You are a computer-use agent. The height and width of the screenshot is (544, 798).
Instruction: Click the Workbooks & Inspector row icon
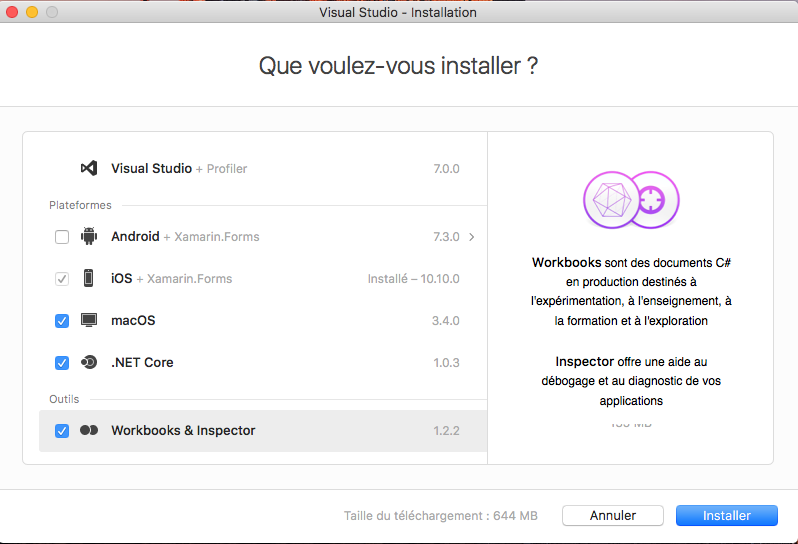click(89, 431)
